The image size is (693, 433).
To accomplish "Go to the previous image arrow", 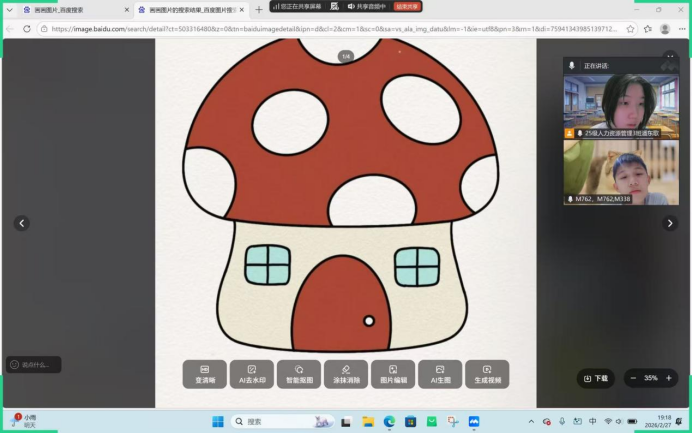I will (22, 223).
